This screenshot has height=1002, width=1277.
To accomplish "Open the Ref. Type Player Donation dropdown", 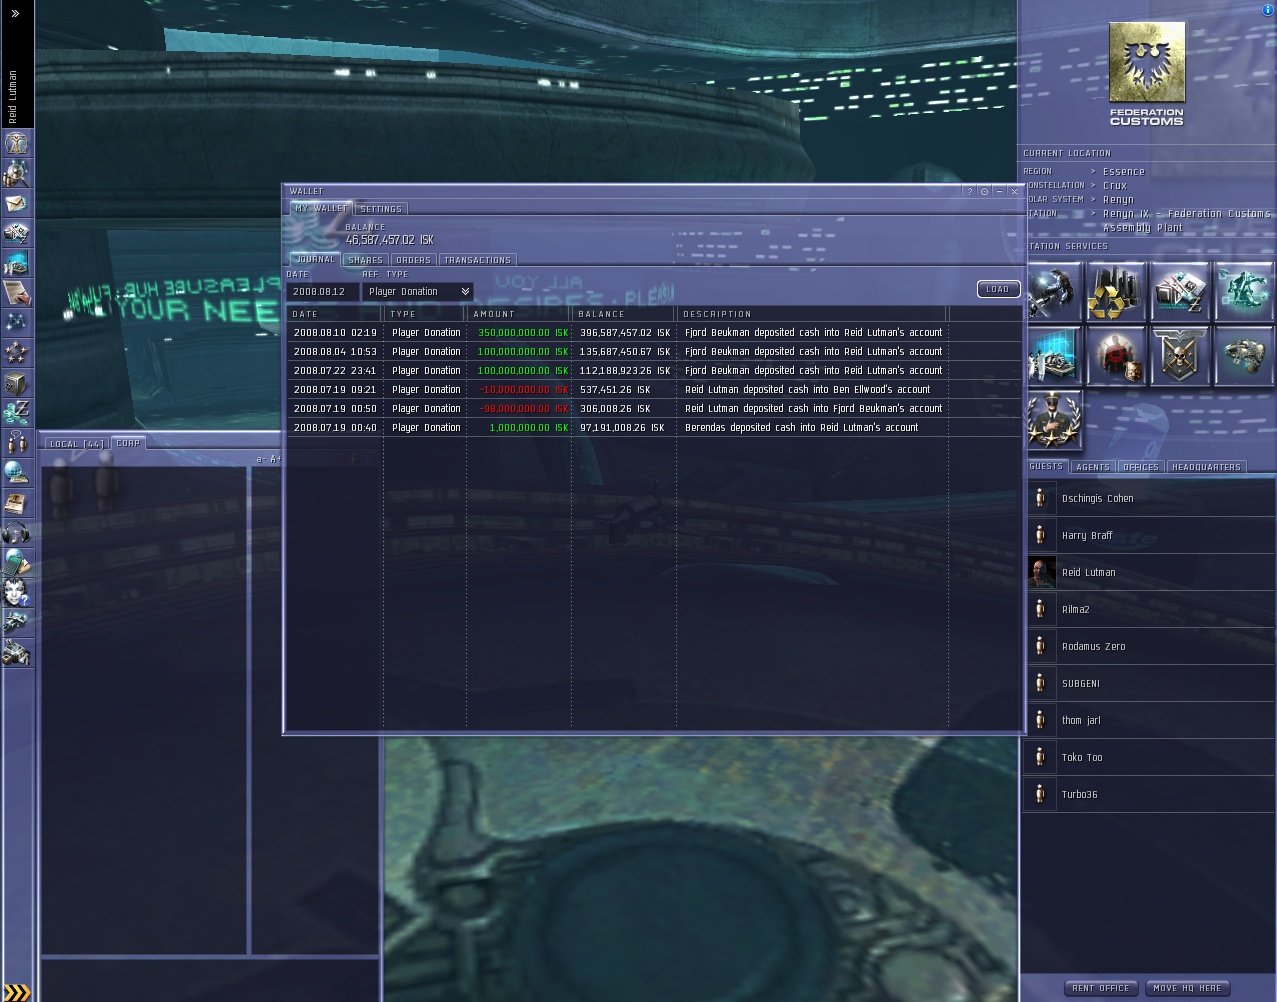I will [418, 292].
